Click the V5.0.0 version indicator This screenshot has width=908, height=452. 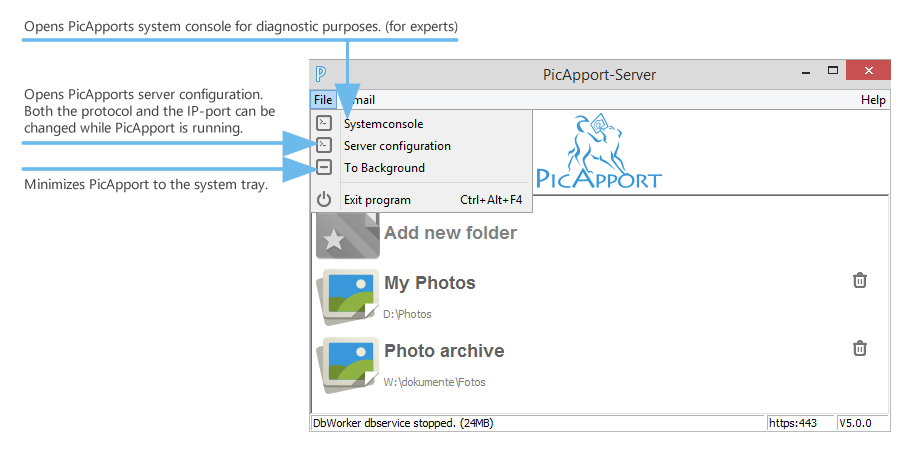click(x=857, y=423)
